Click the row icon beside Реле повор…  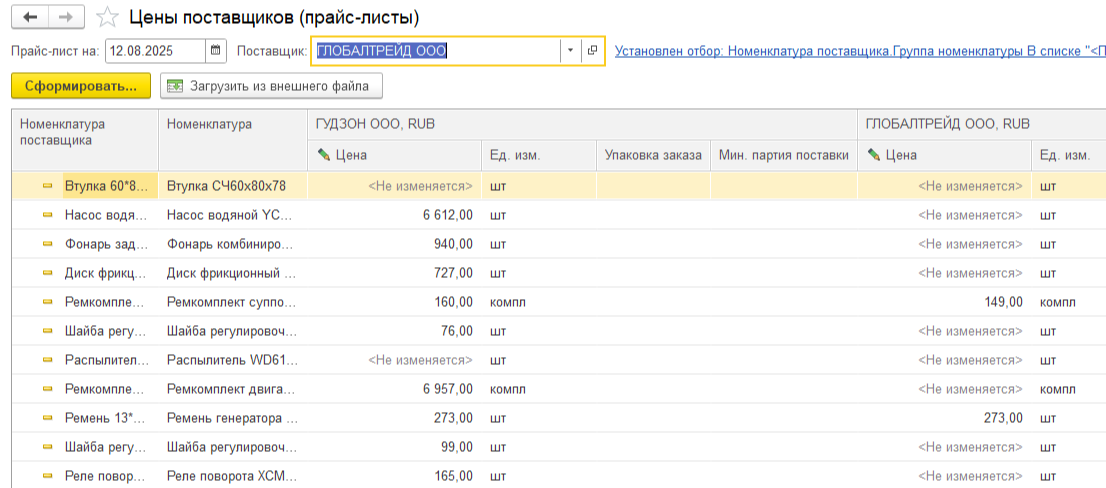coord(48,475)
